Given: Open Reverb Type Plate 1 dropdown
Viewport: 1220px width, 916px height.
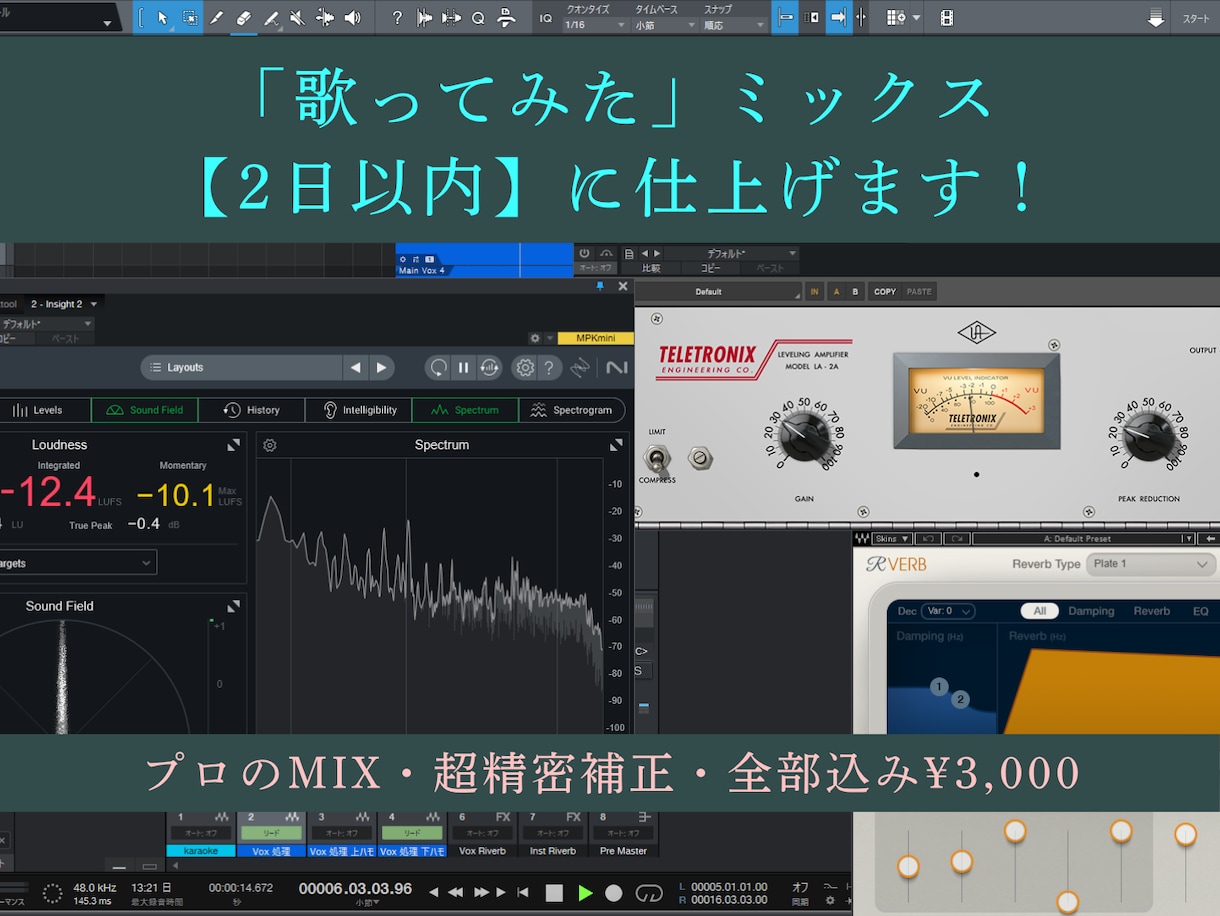Looking at the screenshot, I should [1151, 564].
